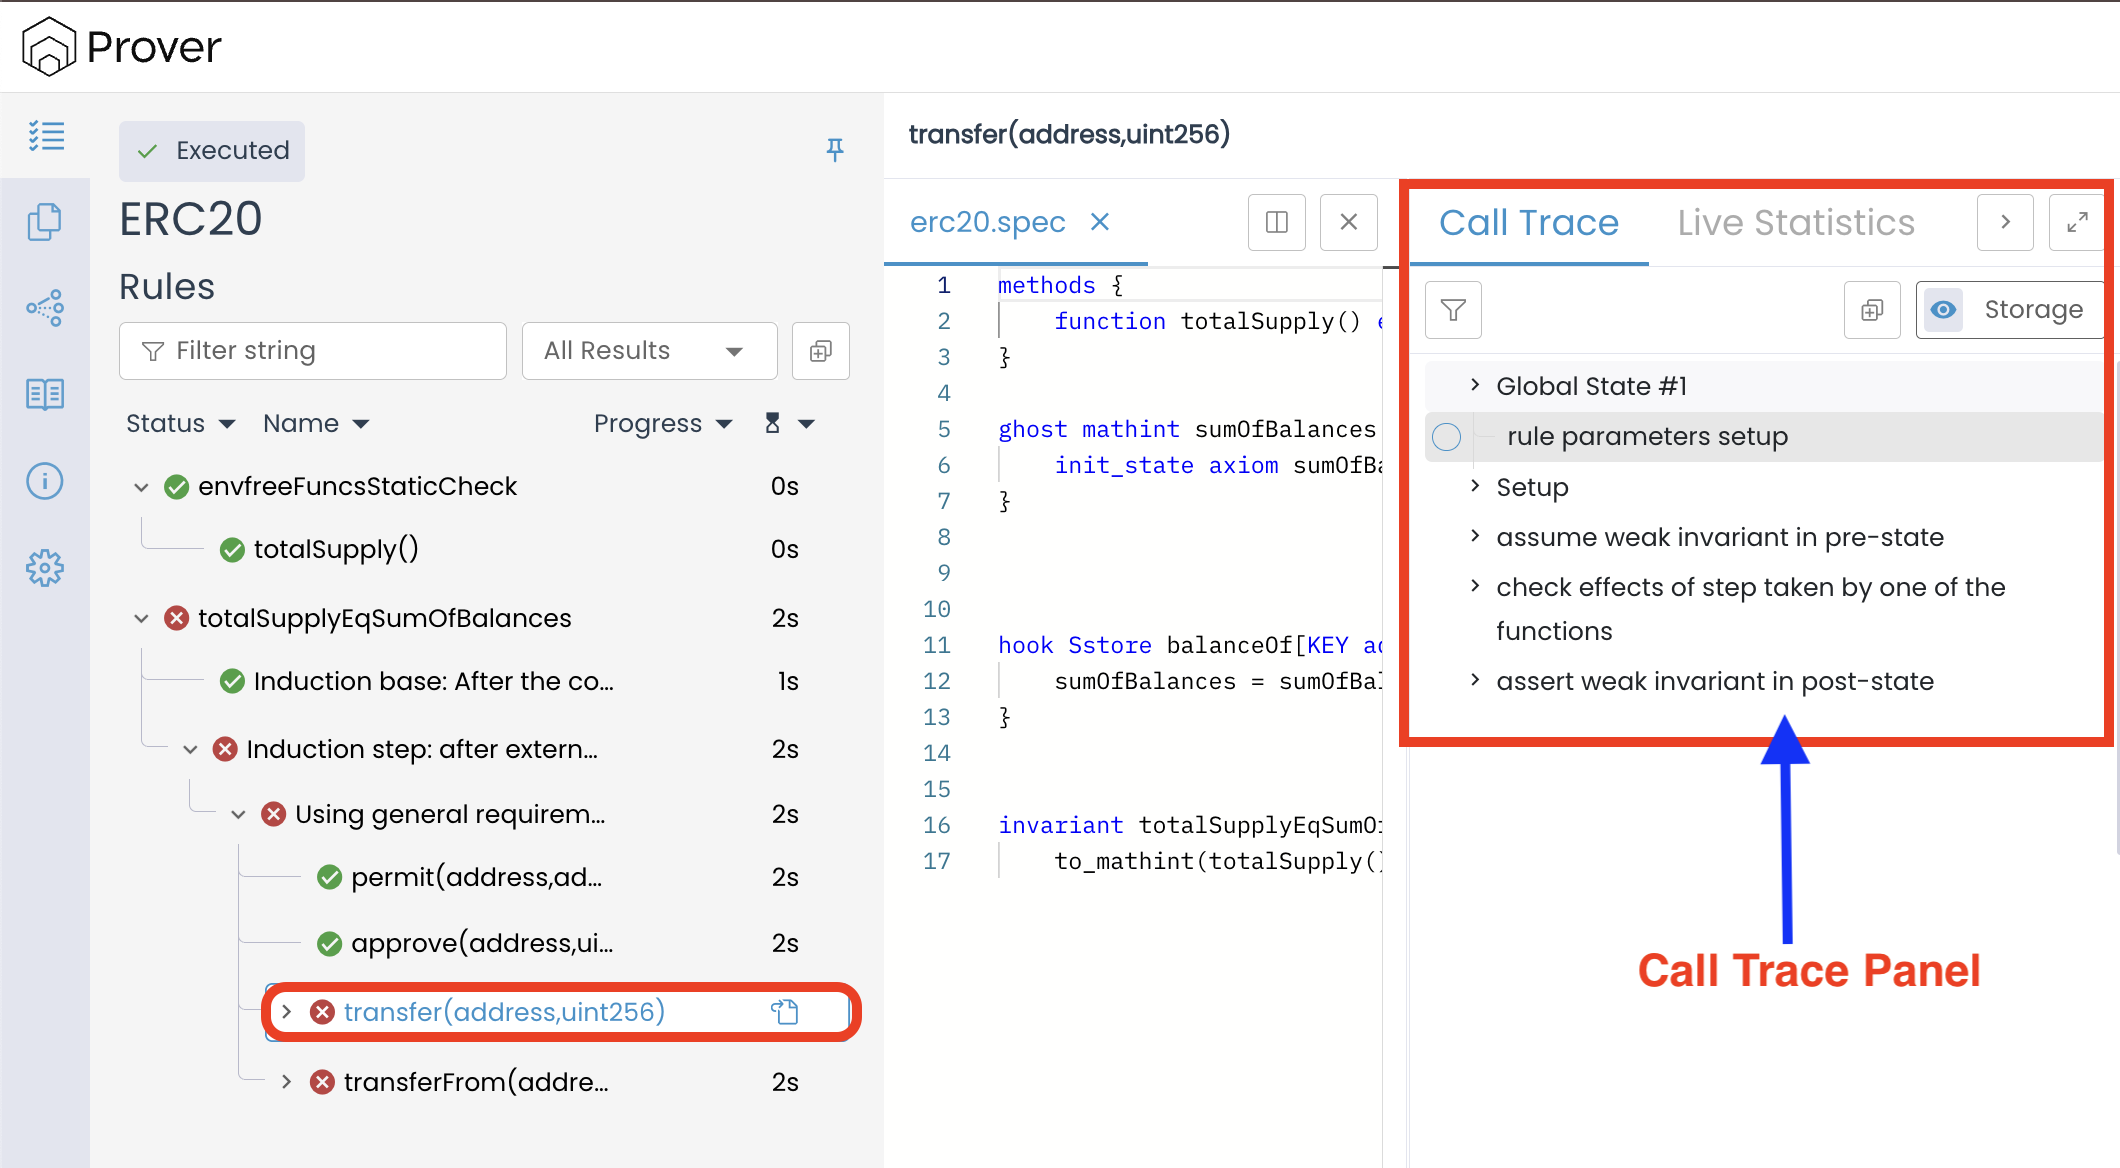This screenshot has height=1168, width=2120.
Task: Expand the Global State #1 node
Action: (1475, 385)
